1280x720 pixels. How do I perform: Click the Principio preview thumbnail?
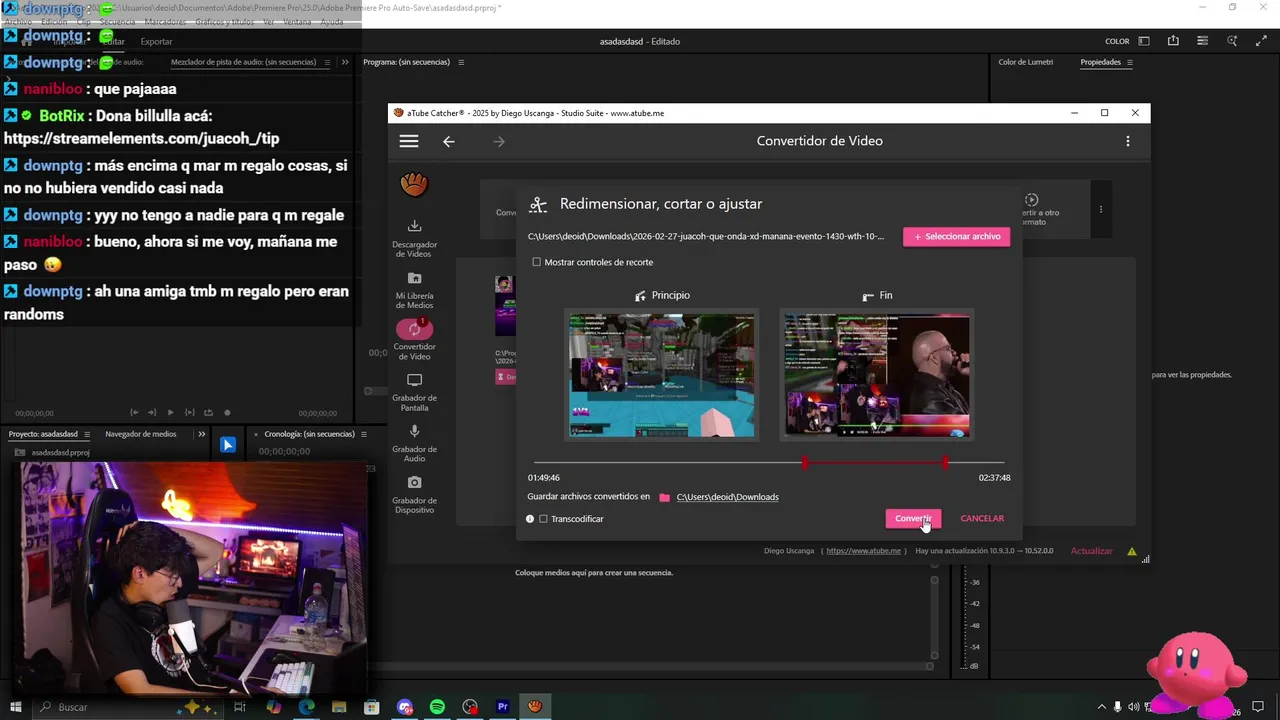[662, 375]
